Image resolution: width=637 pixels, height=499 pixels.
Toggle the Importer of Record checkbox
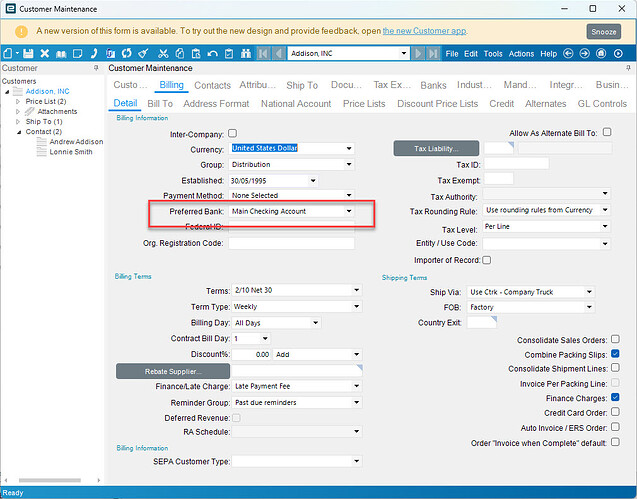pyautogui.click(x=487, y=260)
